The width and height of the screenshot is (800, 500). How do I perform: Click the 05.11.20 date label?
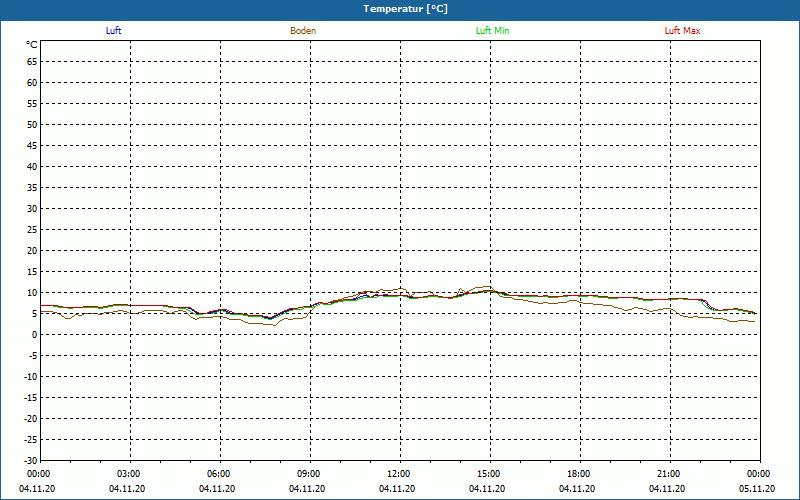[x=757, y=489]
